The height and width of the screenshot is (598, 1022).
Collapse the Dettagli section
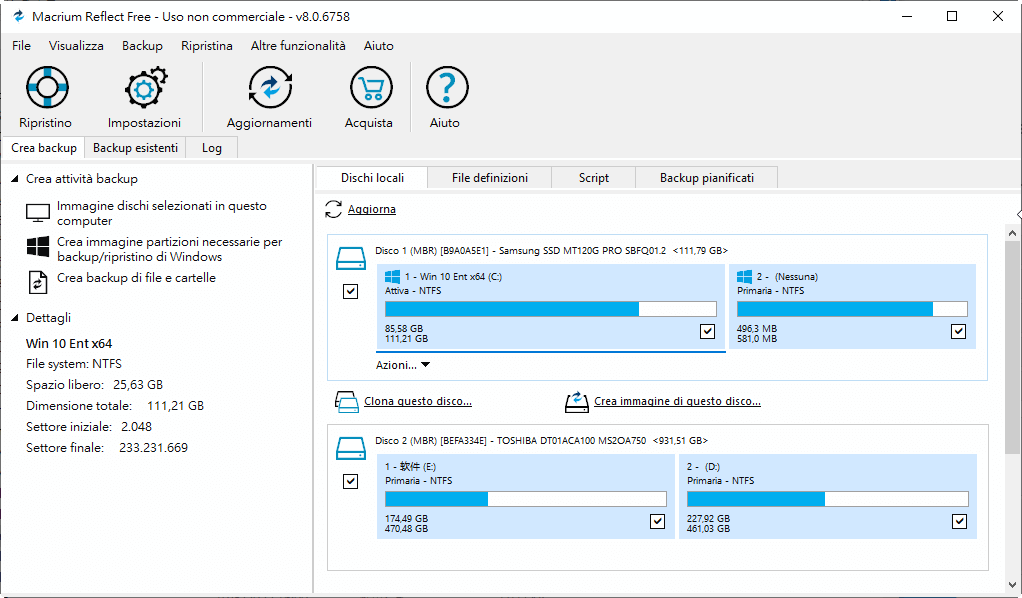click(x=15, y=318)
